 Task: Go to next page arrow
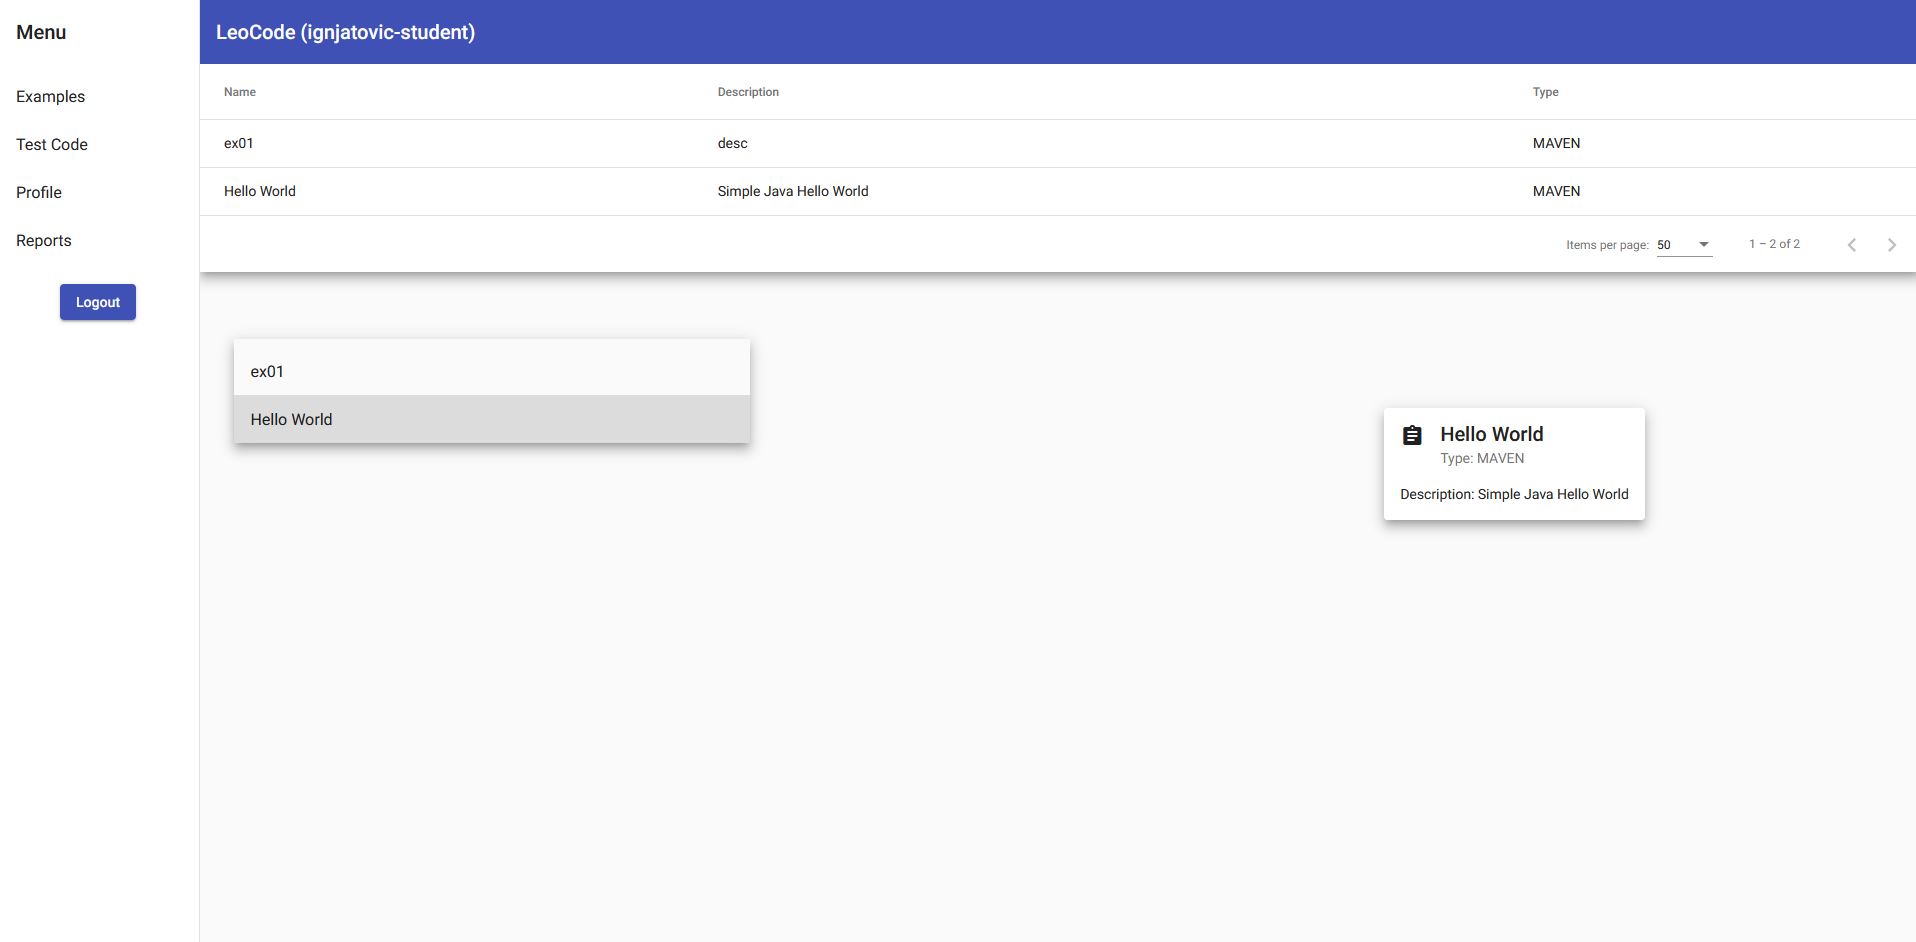coord(1892,244)
